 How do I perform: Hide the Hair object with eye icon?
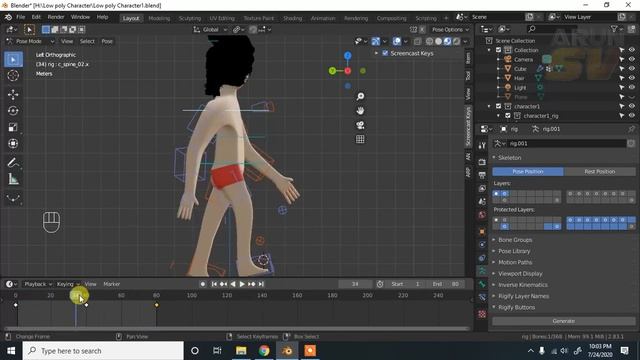pyautogui.click(x=631, y=78)
